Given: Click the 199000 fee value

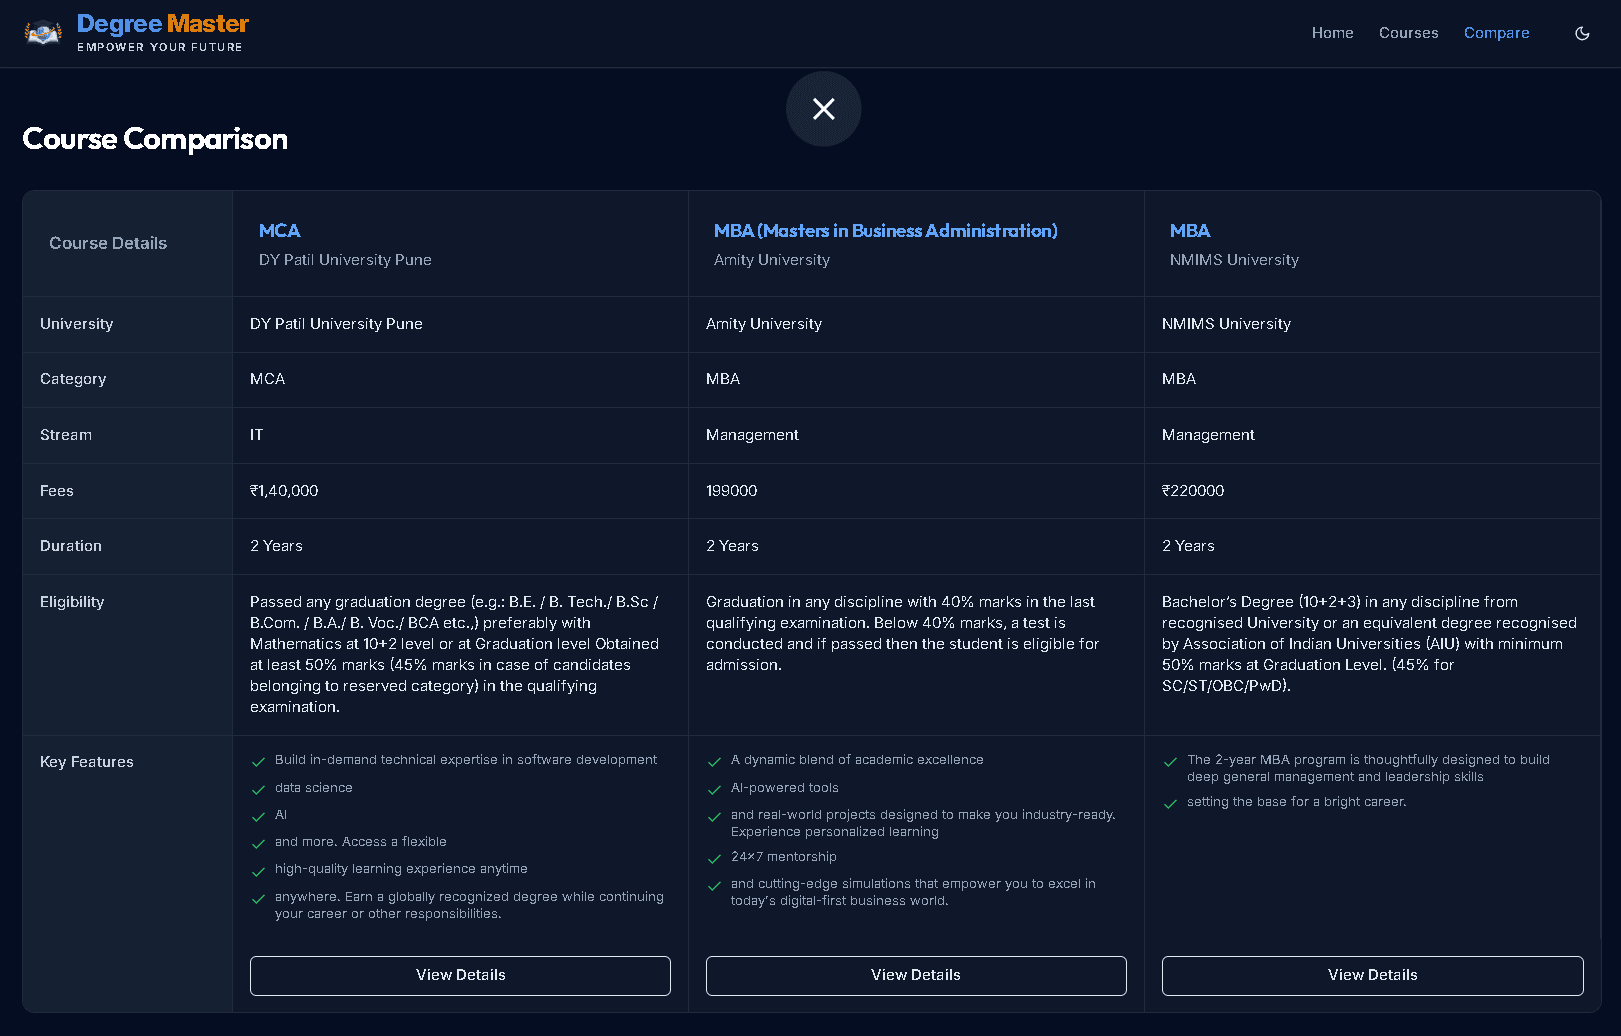Looking at the screenshot, I should coord(731,491).
